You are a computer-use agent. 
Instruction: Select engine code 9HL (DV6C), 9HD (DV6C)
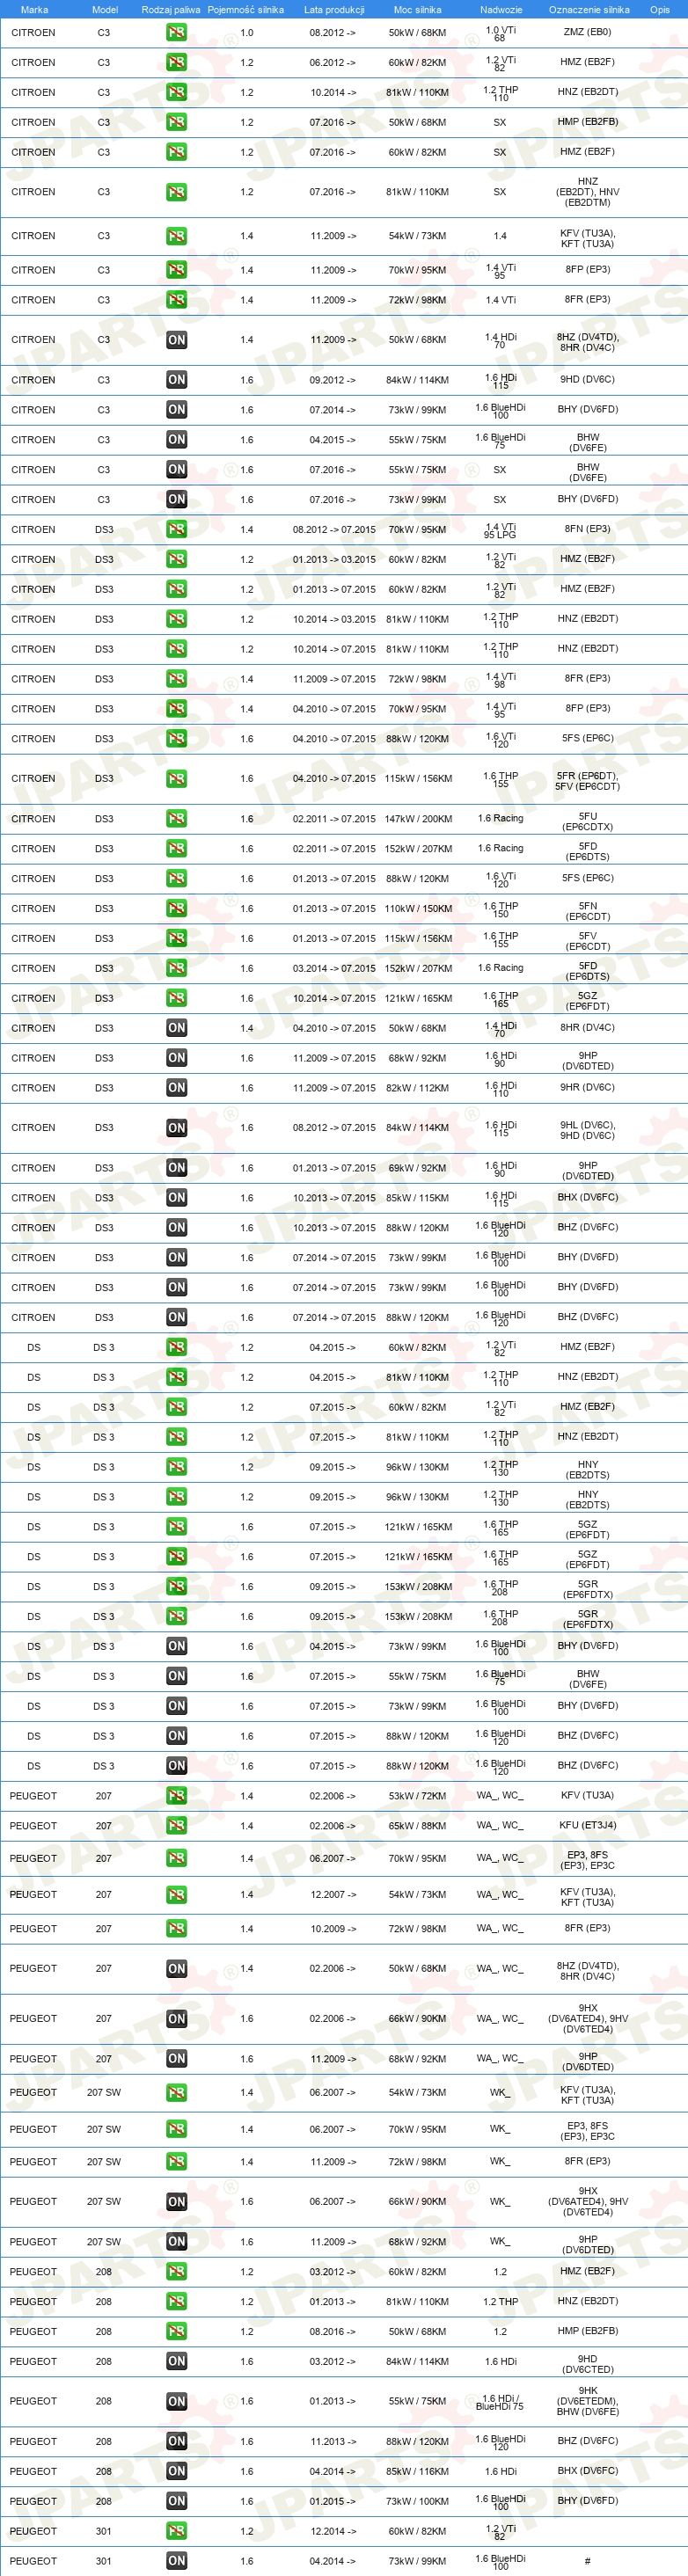click(588, 1130)
